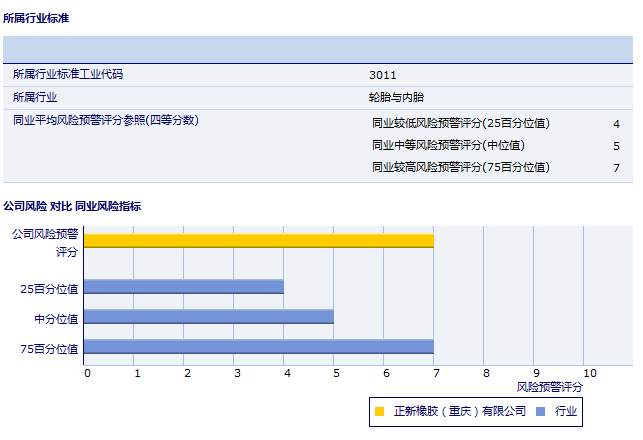Click the industry name 轮胎与内胎

pos(396,97)
